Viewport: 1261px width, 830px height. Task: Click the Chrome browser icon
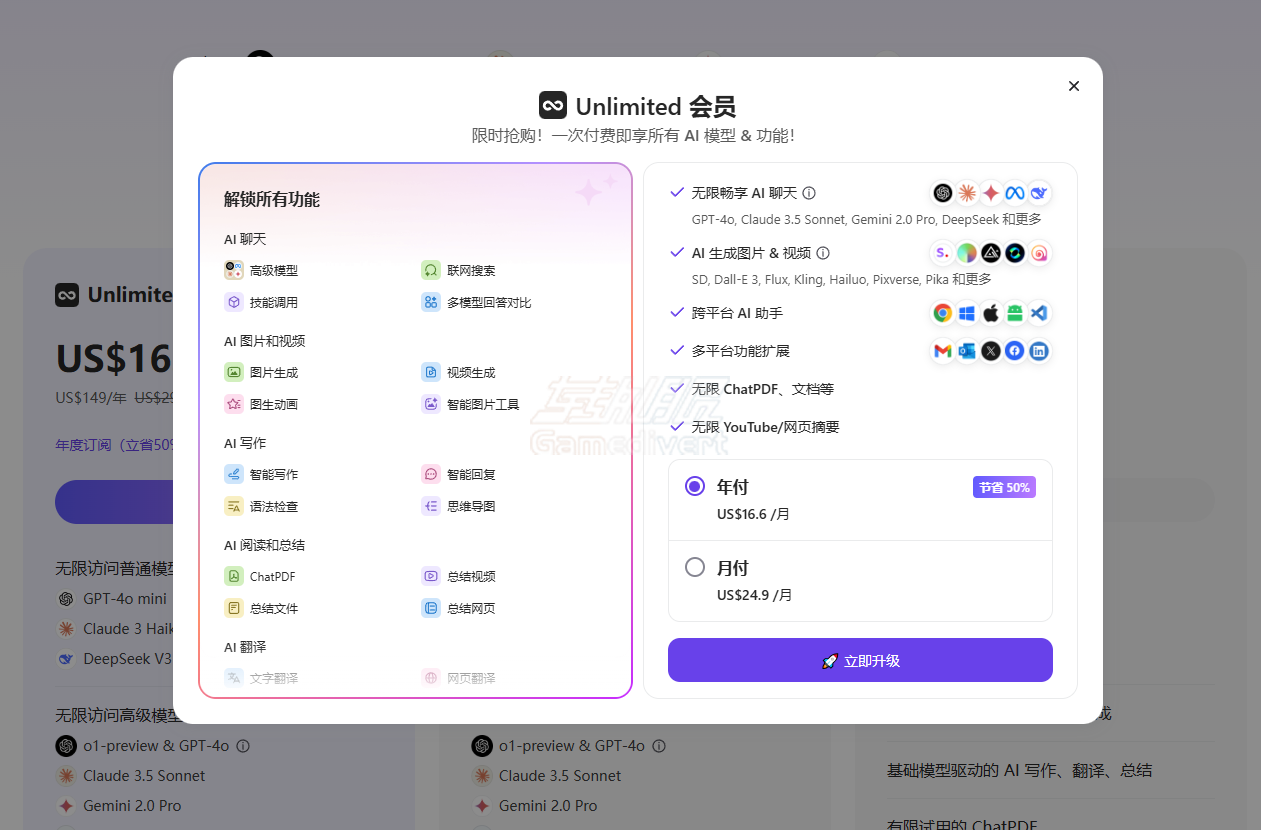tap(943, 313)
